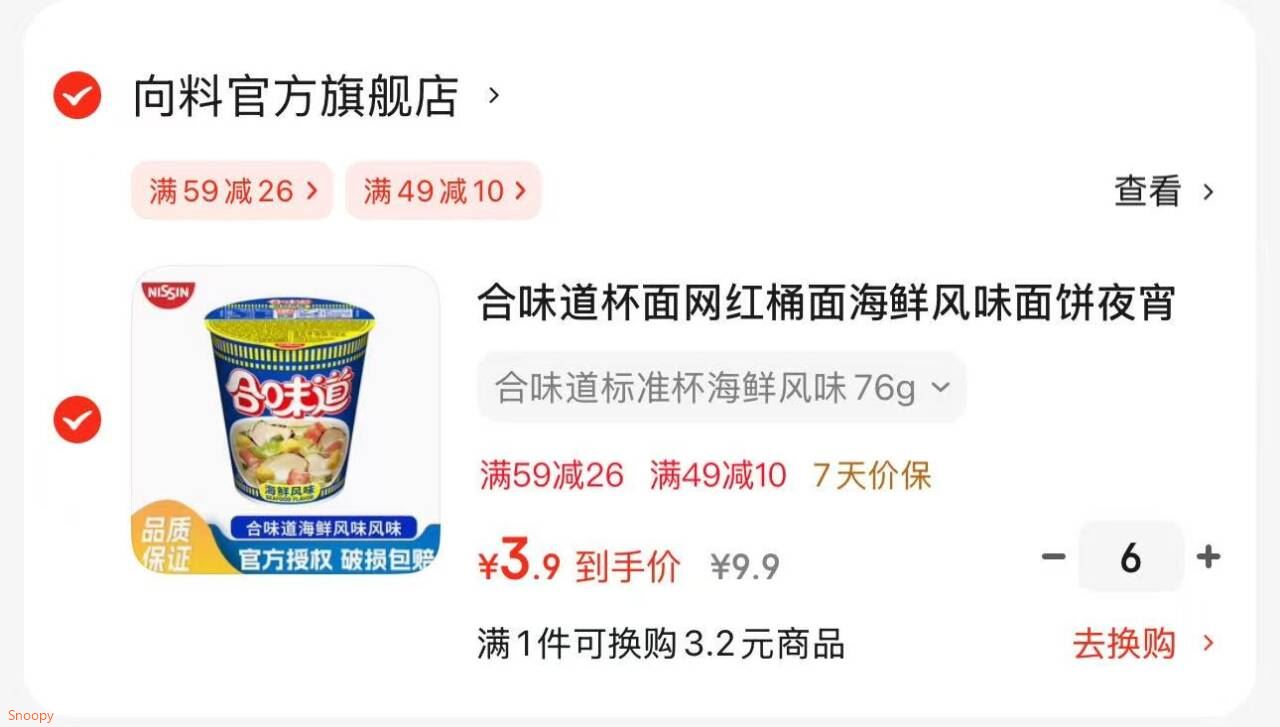Click the 7天价保 price protection label
The height and width of the screenshot is (727, 1280).
pos(872,475)
